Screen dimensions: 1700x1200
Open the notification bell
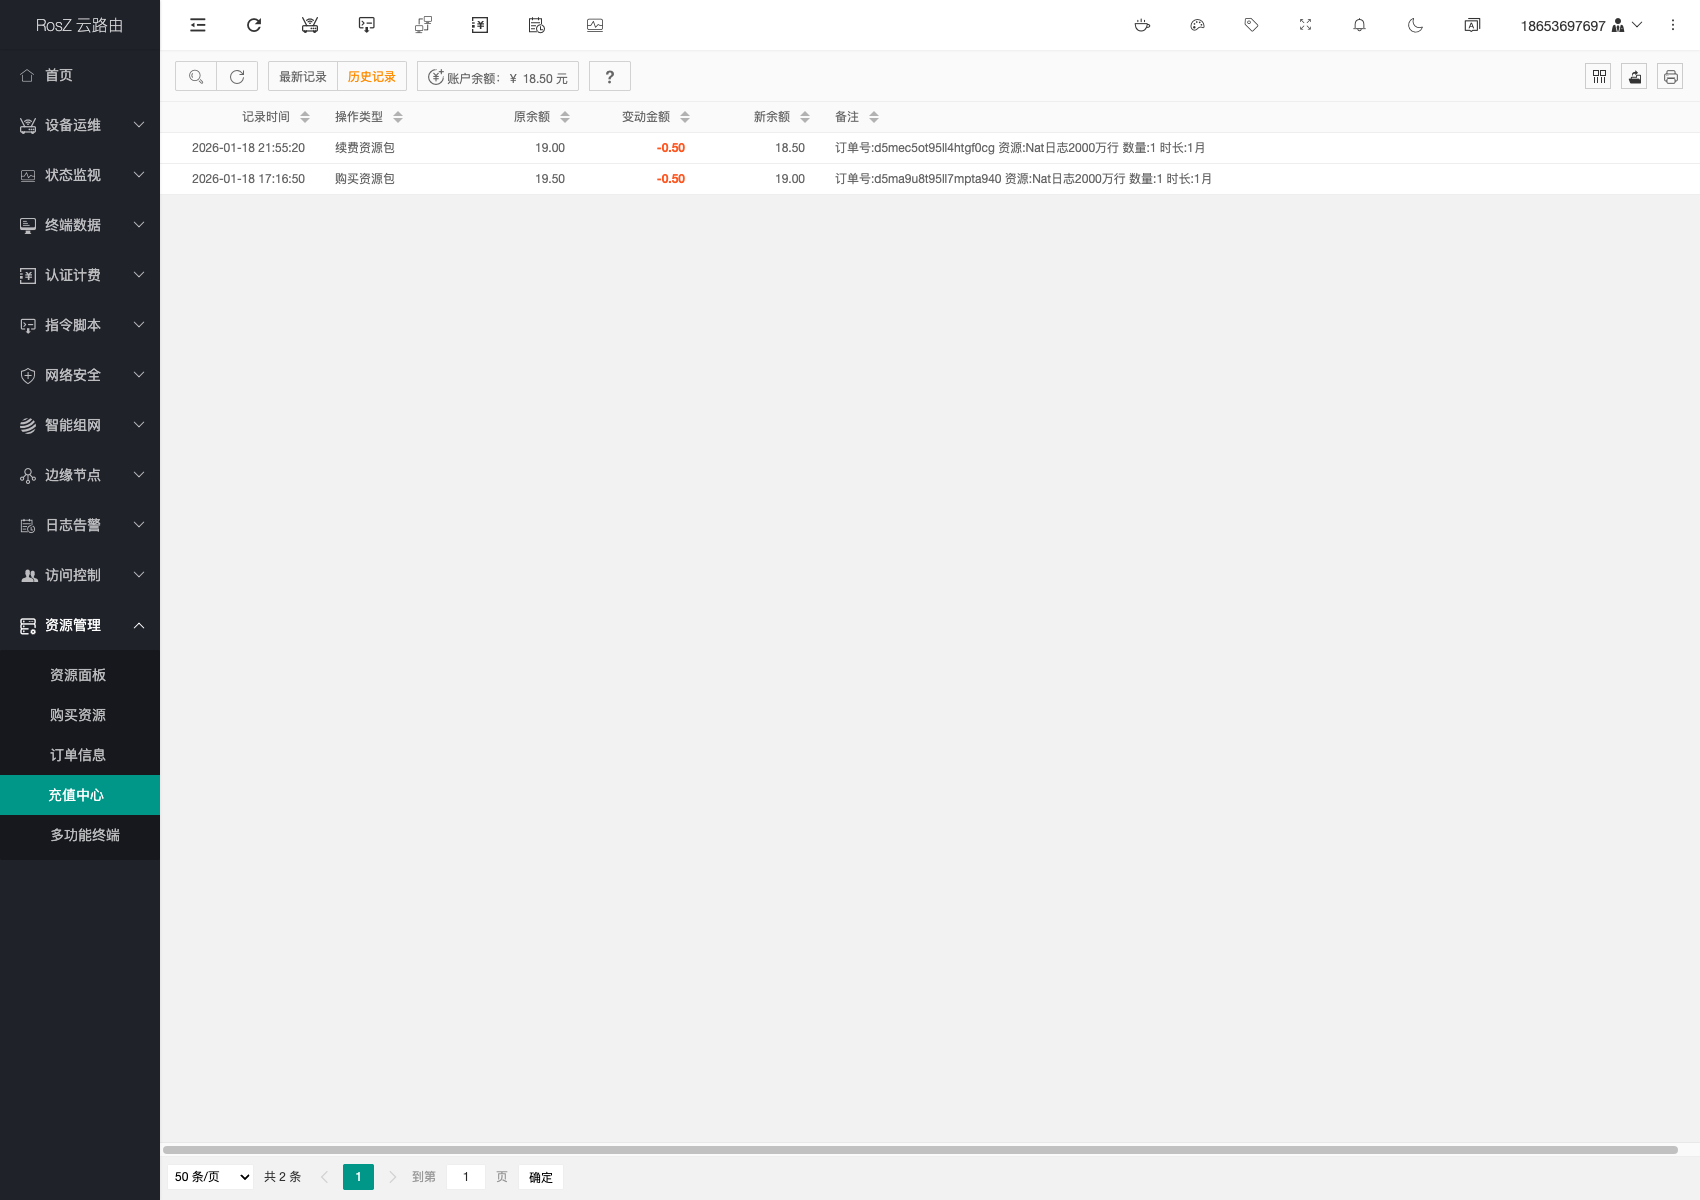1359,25
